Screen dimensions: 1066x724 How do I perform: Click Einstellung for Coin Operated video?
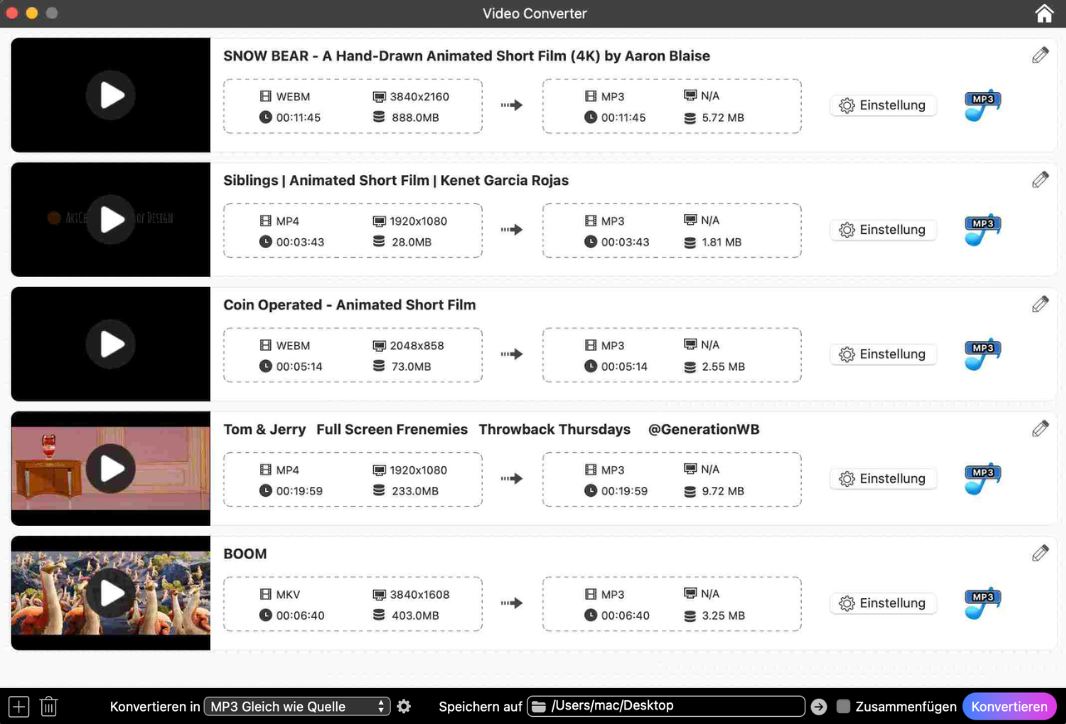pos(883,354)
